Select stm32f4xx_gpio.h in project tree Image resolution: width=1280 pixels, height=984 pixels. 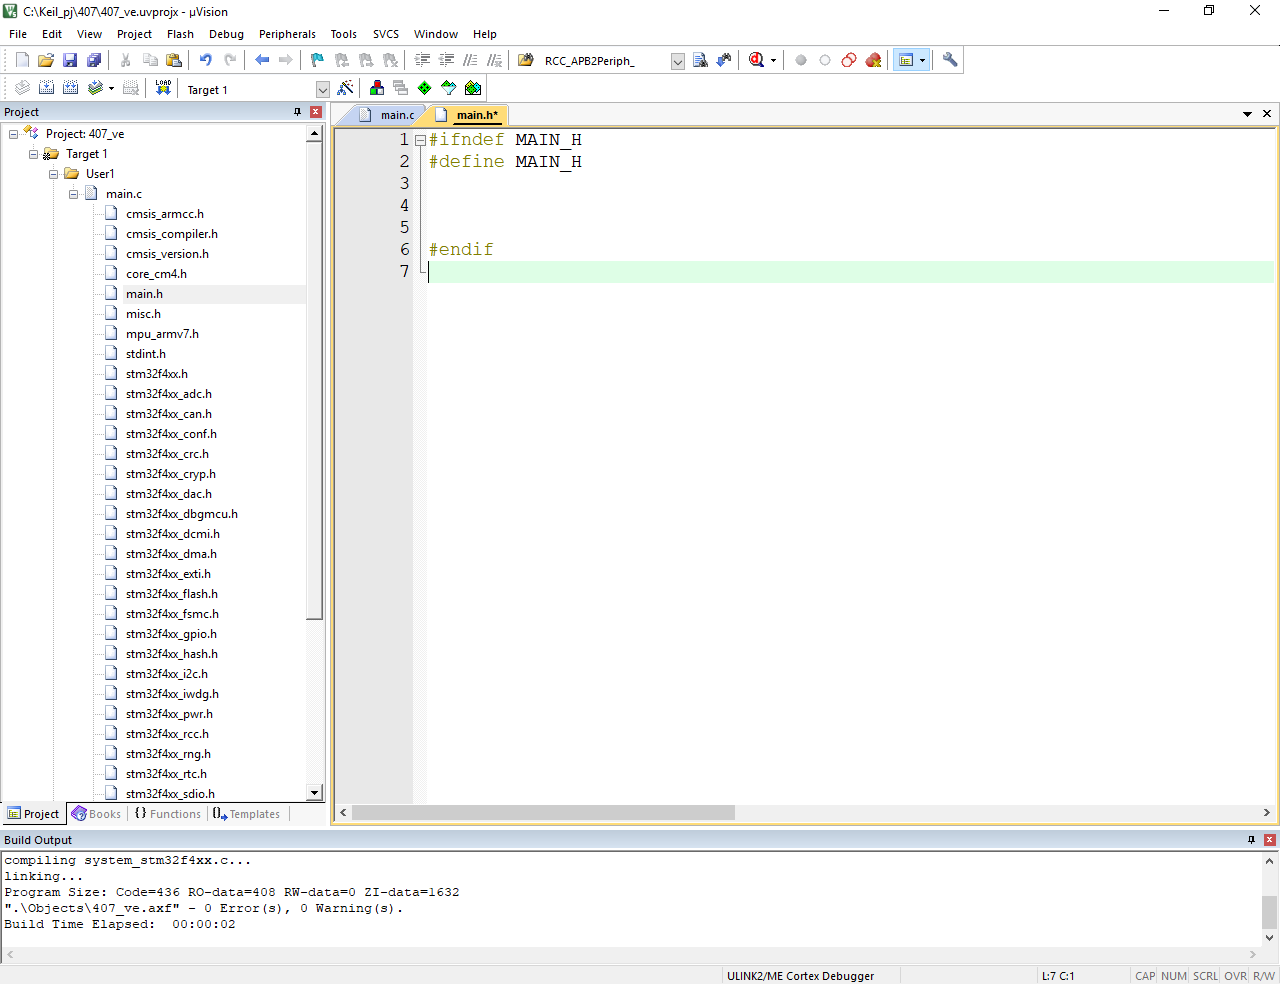pyautogui.click(x=171, y=634)
